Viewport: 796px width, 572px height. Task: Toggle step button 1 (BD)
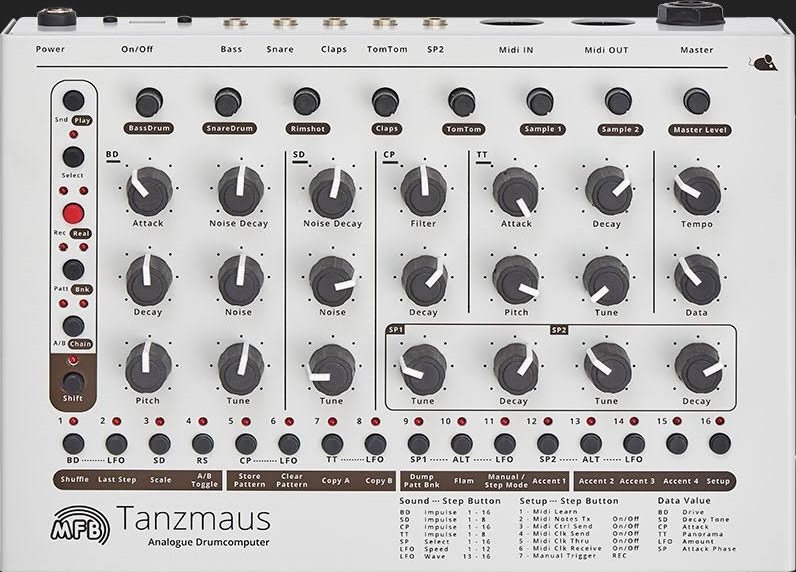click(73, 444)
